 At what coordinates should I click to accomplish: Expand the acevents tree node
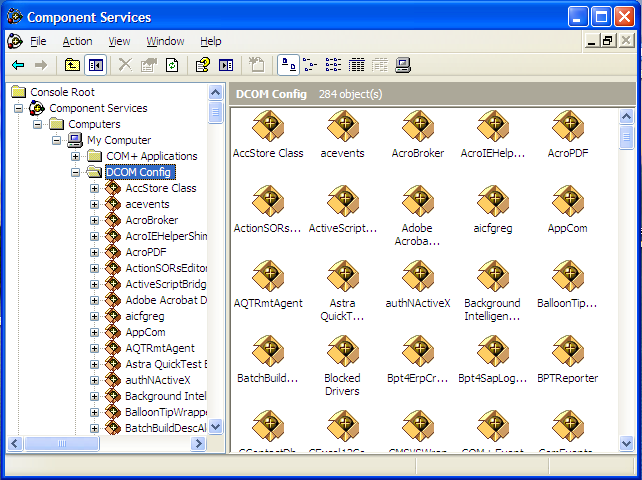[95, 204]
